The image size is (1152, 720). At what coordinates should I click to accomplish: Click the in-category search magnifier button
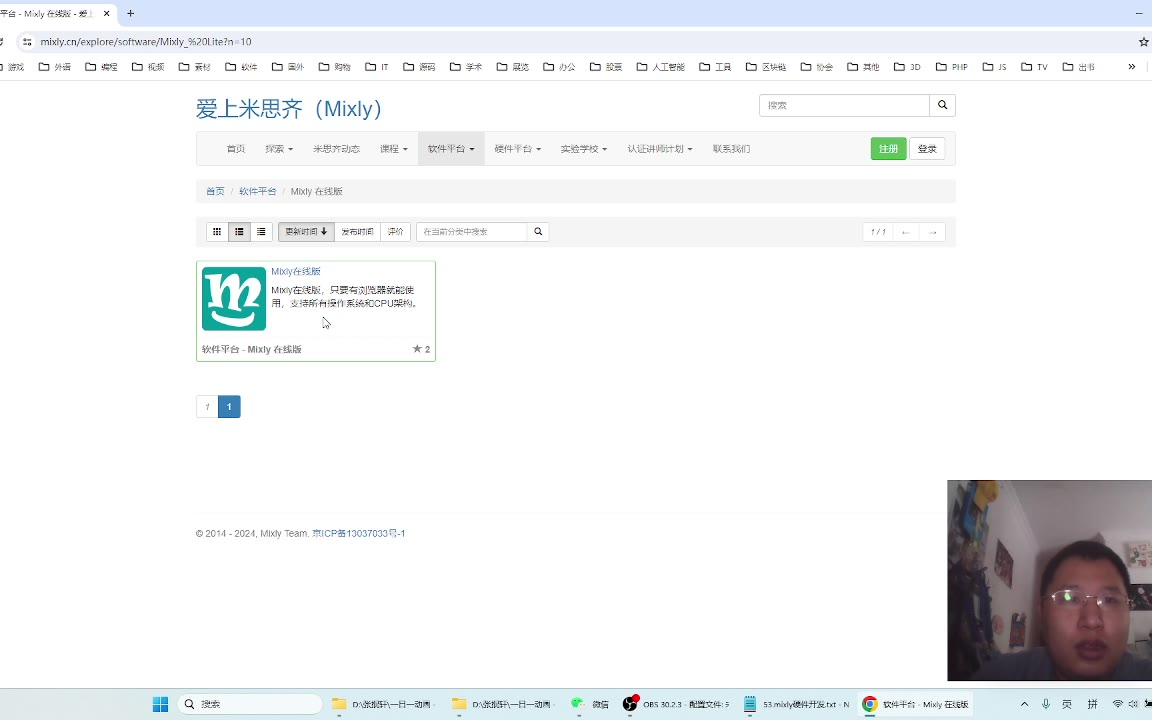[x=538, y=231]
